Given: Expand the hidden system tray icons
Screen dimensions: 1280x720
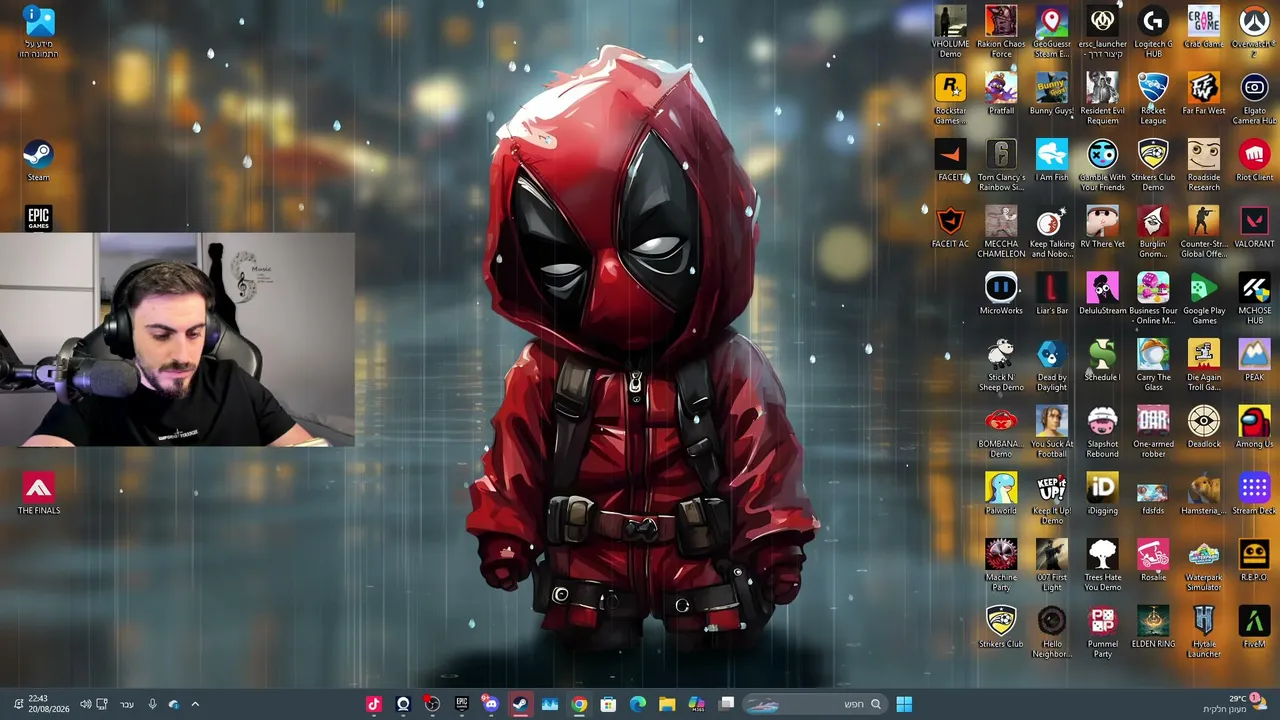Looking at the screenshot, I should click(195, 704).
